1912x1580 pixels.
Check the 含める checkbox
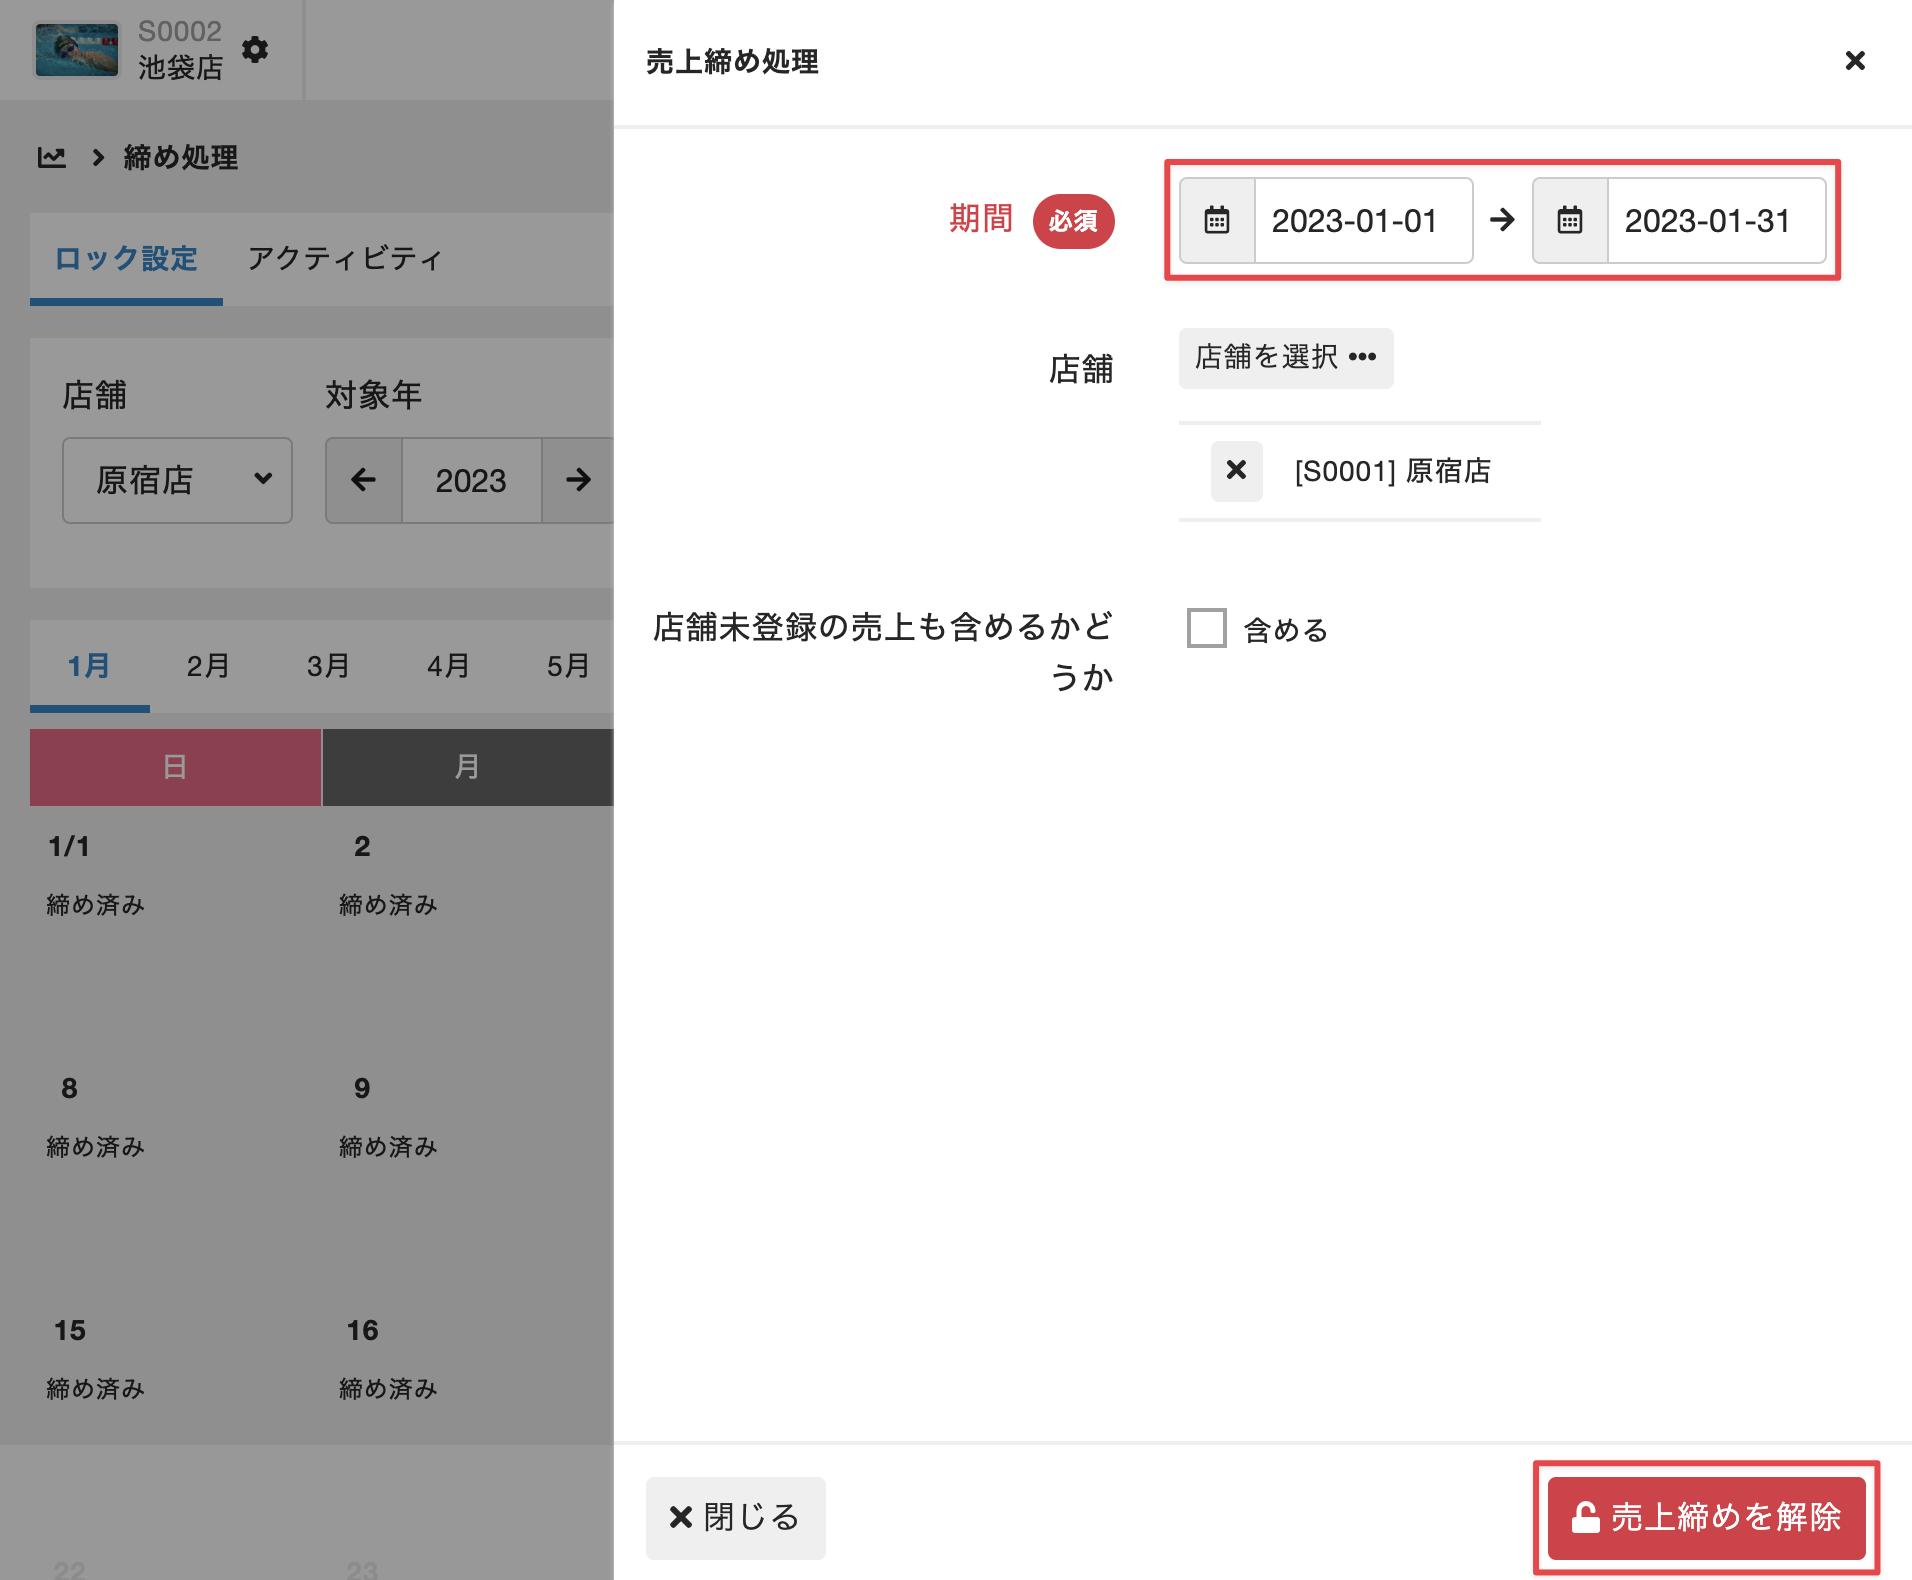click(1206, 629)
